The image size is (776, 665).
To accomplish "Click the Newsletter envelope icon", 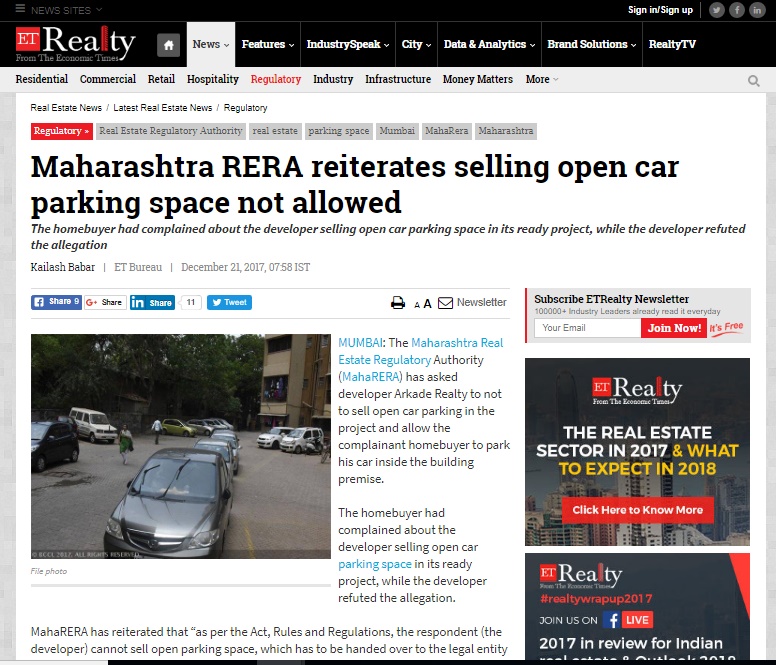I will click(x=445, y=302).
